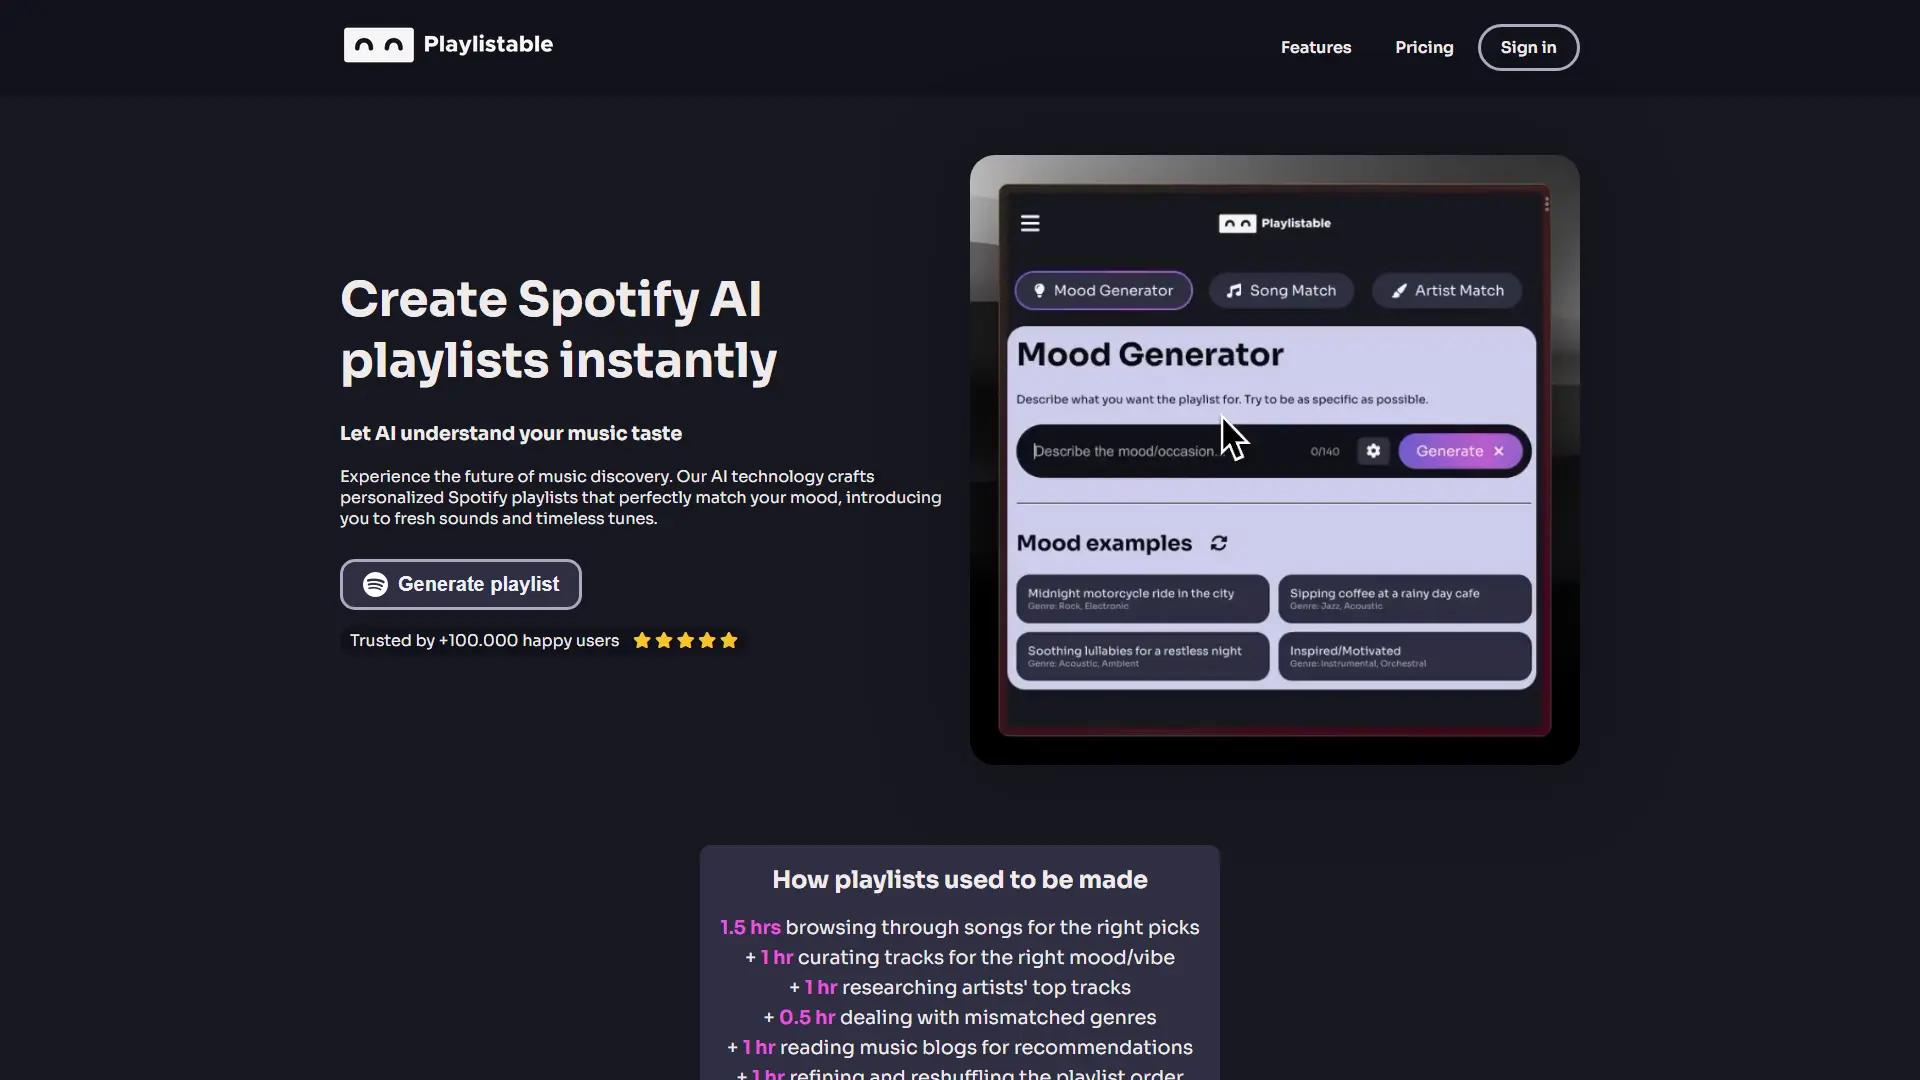Image resolution: width=1920 pixels, height=1080 pixels.
Task: Click the Sign in button
Action: [1529, 47]
